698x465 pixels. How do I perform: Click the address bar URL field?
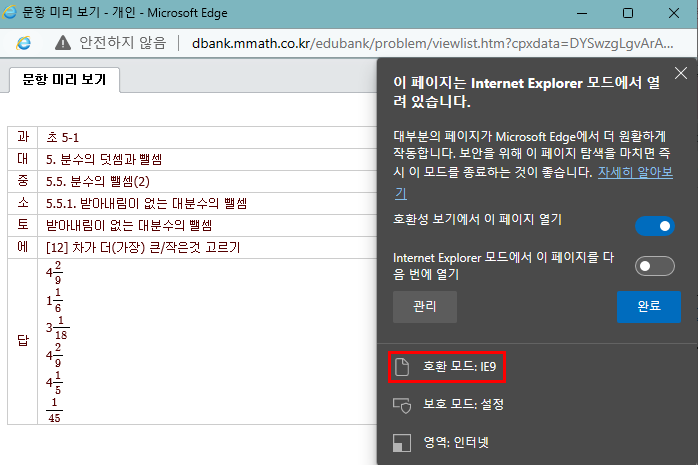(432, 43)
